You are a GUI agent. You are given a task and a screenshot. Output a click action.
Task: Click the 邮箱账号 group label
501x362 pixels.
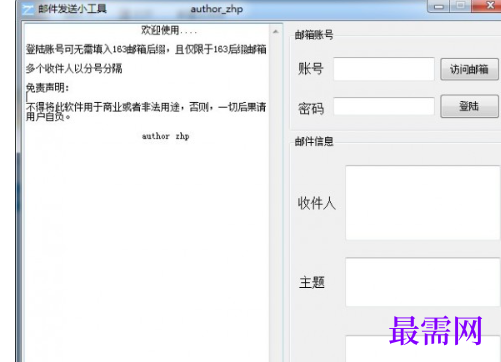[x=314, y=35]
